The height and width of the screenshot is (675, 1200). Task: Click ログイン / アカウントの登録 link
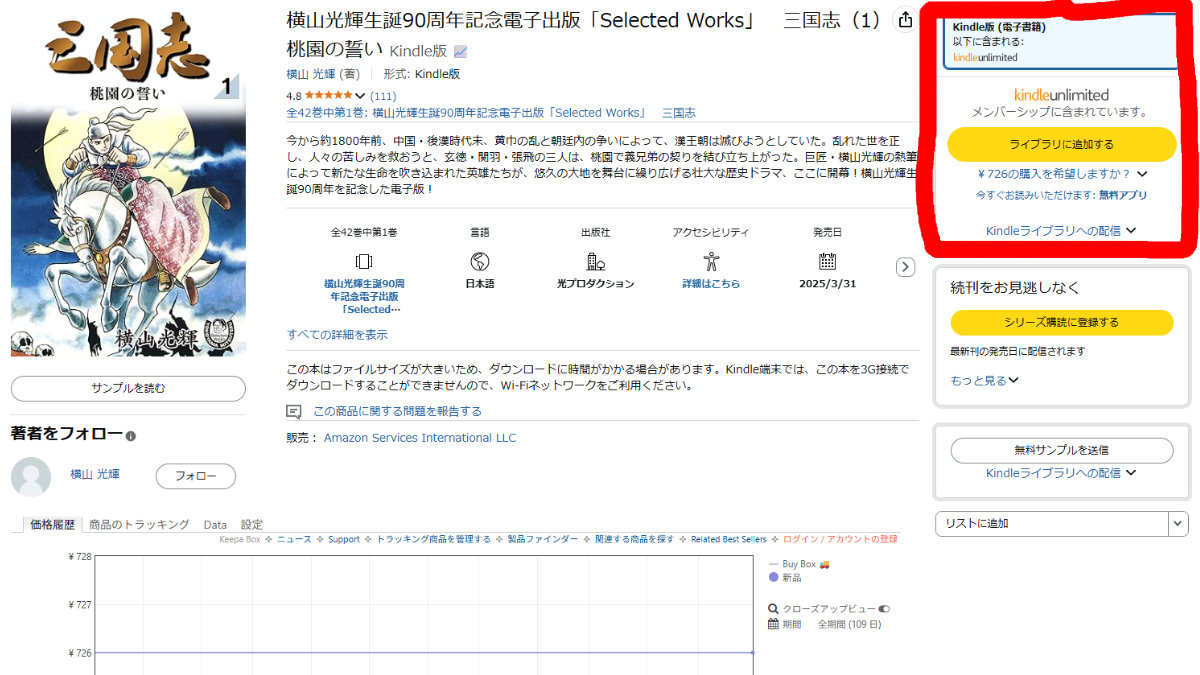tap(840, 539)
